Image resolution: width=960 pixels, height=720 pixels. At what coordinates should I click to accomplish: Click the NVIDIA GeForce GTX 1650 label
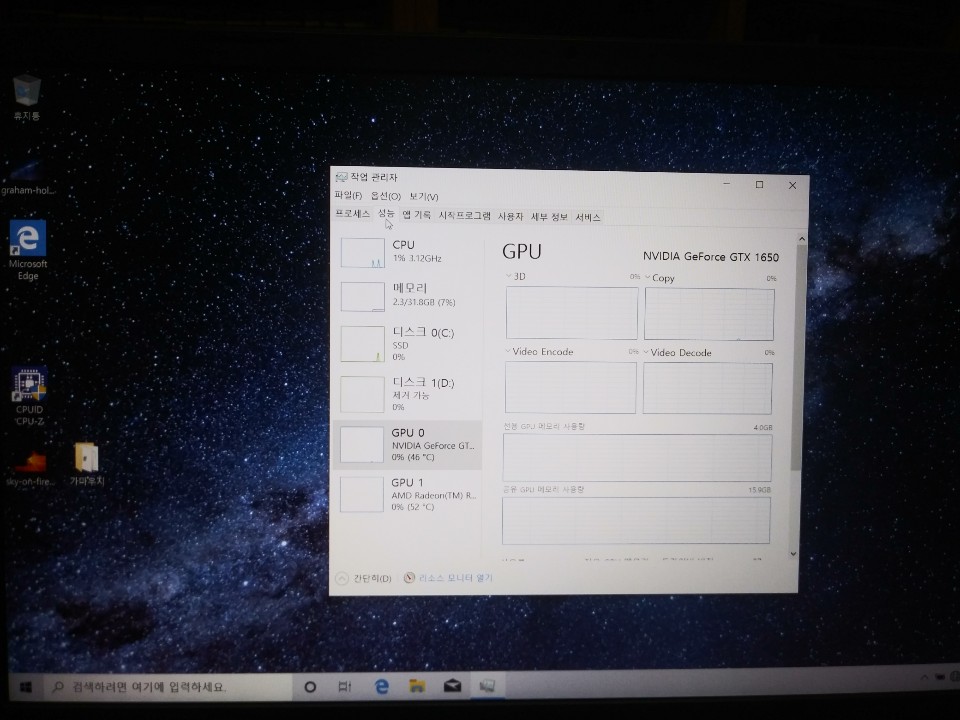[711, 257]
